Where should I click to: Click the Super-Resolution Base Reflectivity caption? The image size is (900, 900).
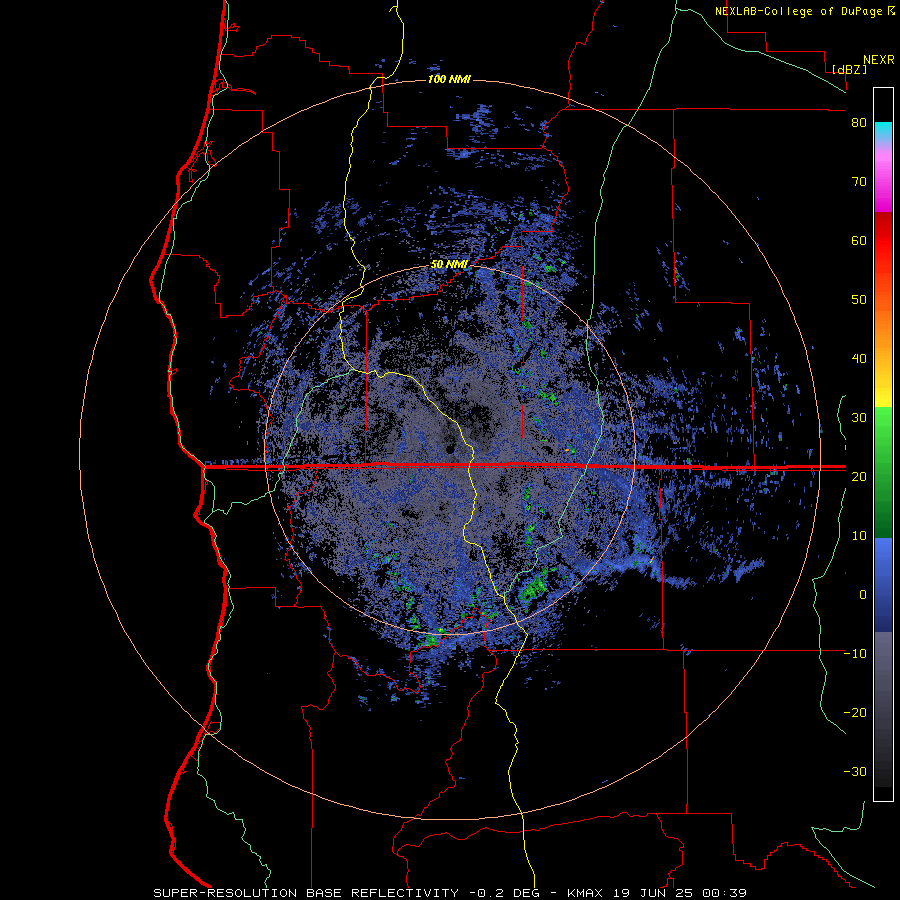click(x=305, y=893)
